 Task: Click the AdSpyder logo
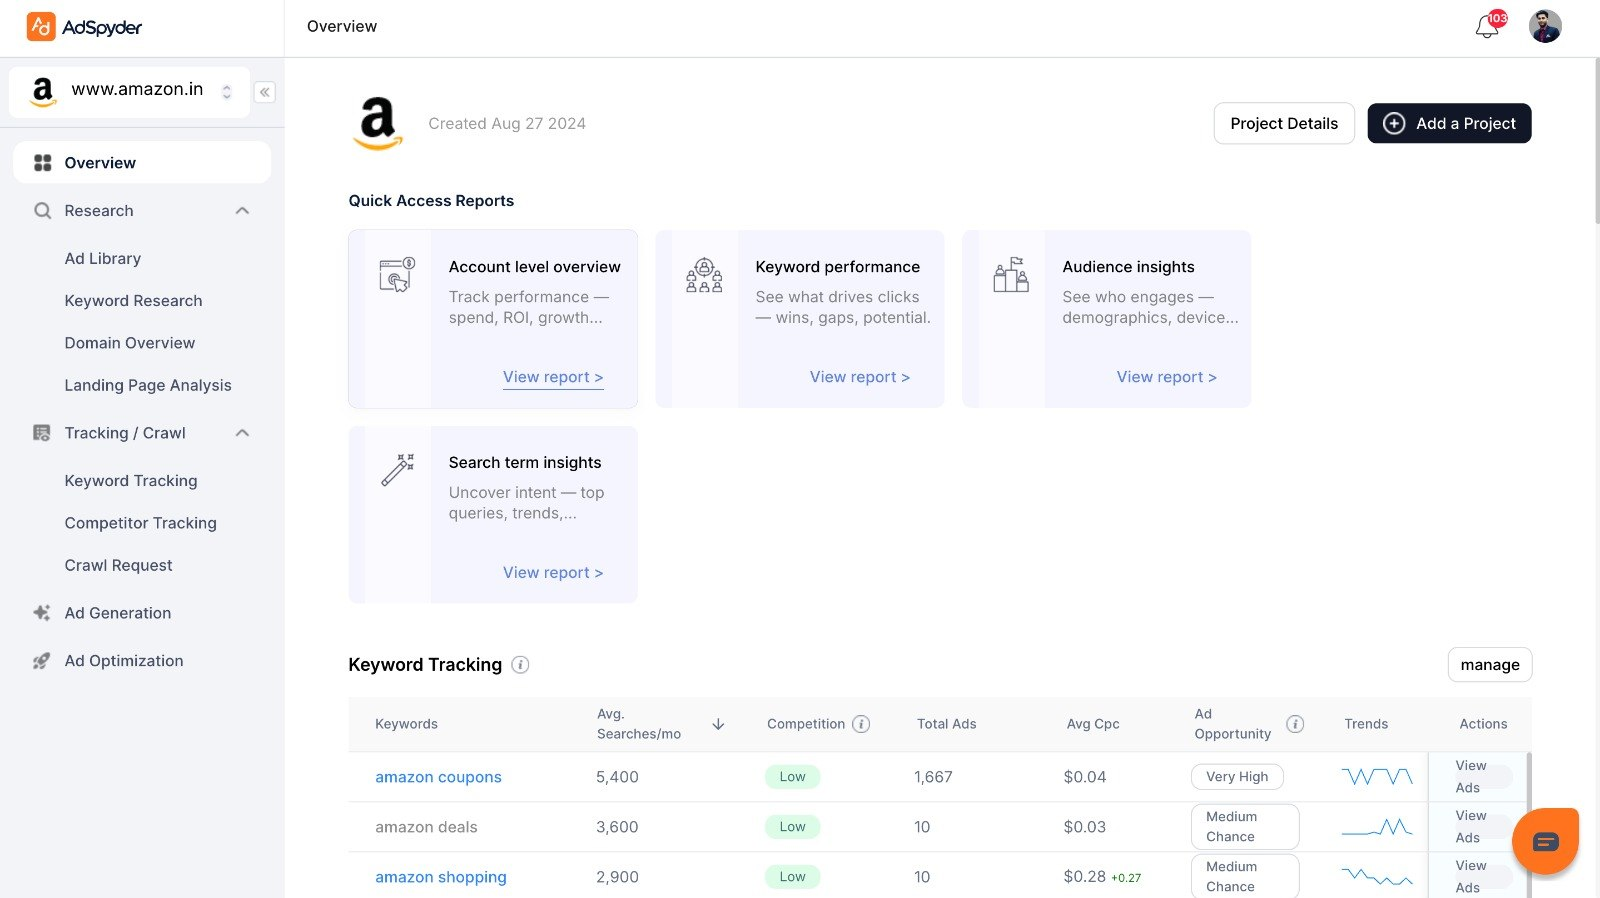click(85, 27)
